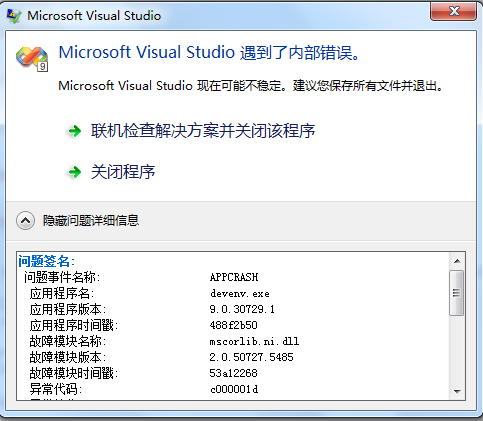Click green arrow beside 关闭程序
The height and width of the screenshot is (421, 483).
pyautogui.click(x=75, y=172)
